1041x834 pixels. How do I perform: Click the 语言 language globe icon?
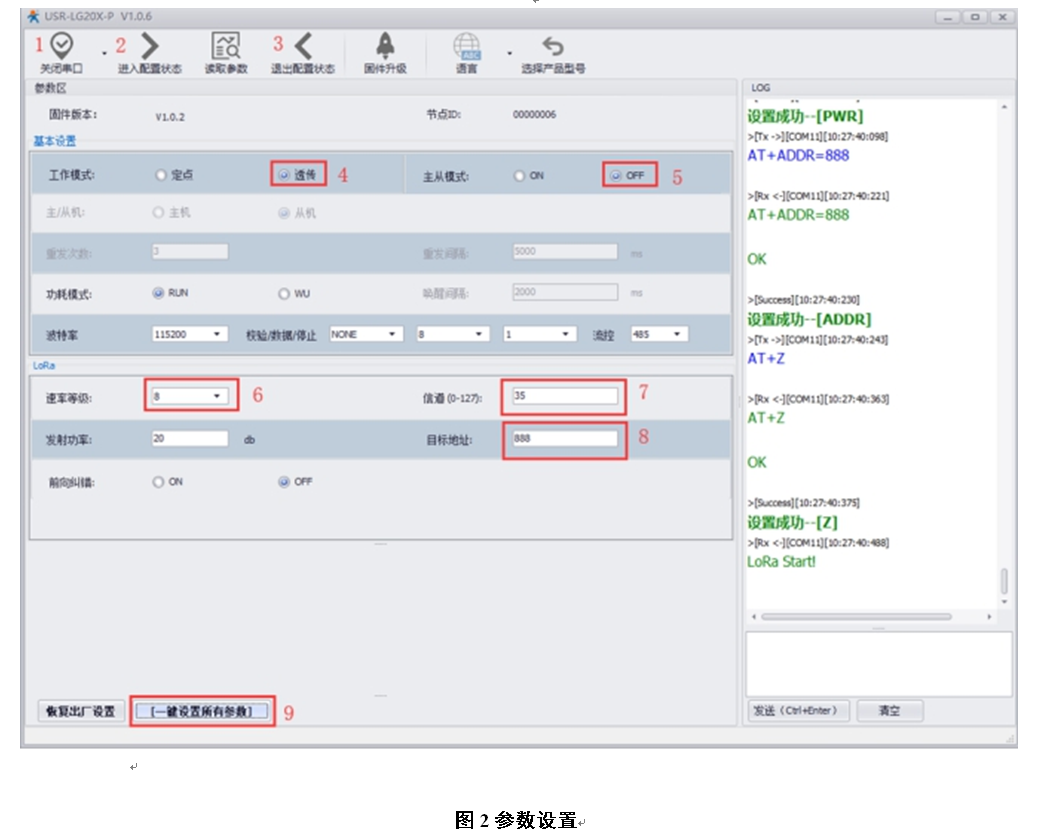coord(466,46)
